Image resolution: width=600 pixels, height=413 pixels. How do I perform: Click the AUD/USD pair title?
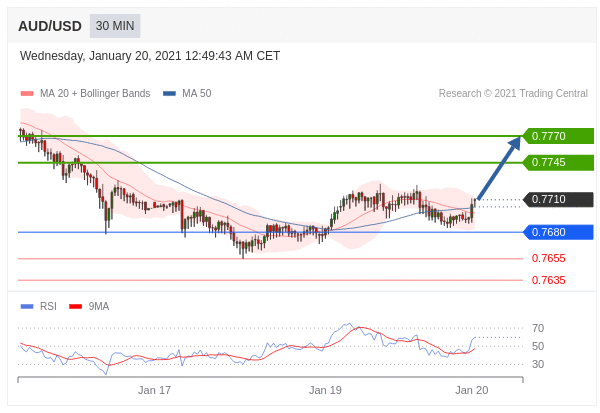[x=50, y=26]
